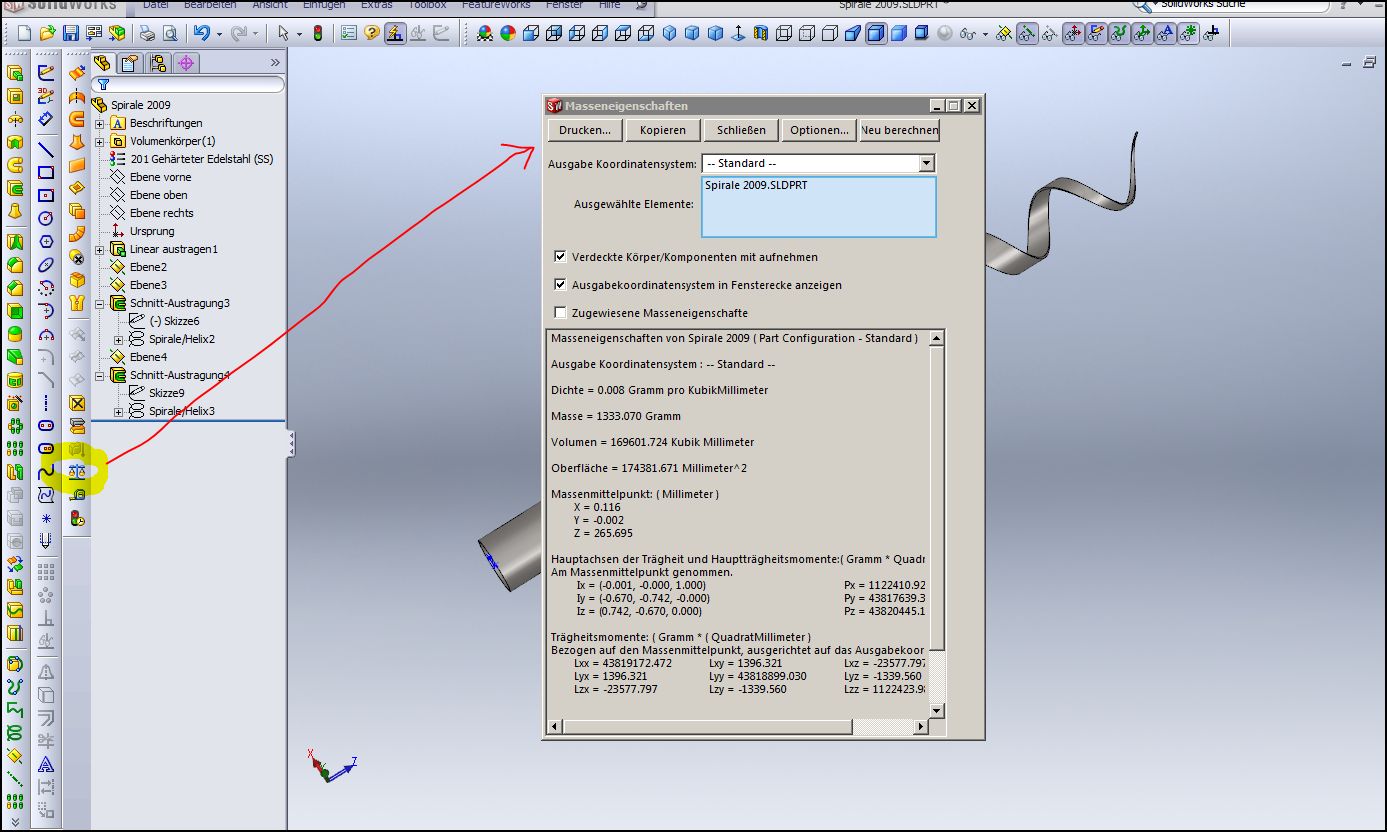Screen dimensions: 1387x832
Task: Collapse the Schnitt-Austragung3 feature
Action: coord(100,303)
